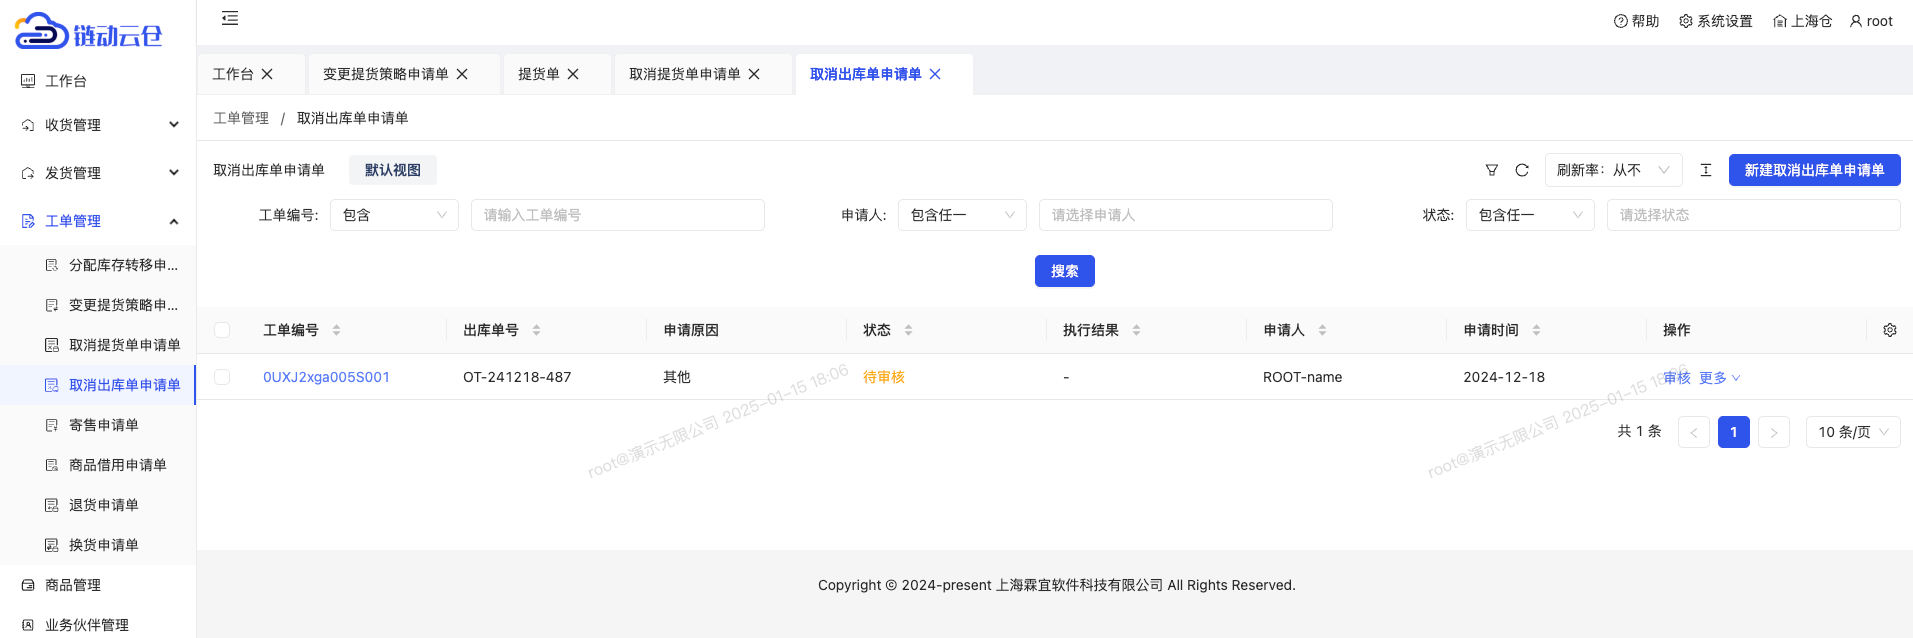Screen dimensions: 1913x638
Task: Click the blue 搜索 button
Action: click(x=1064, y=271)
